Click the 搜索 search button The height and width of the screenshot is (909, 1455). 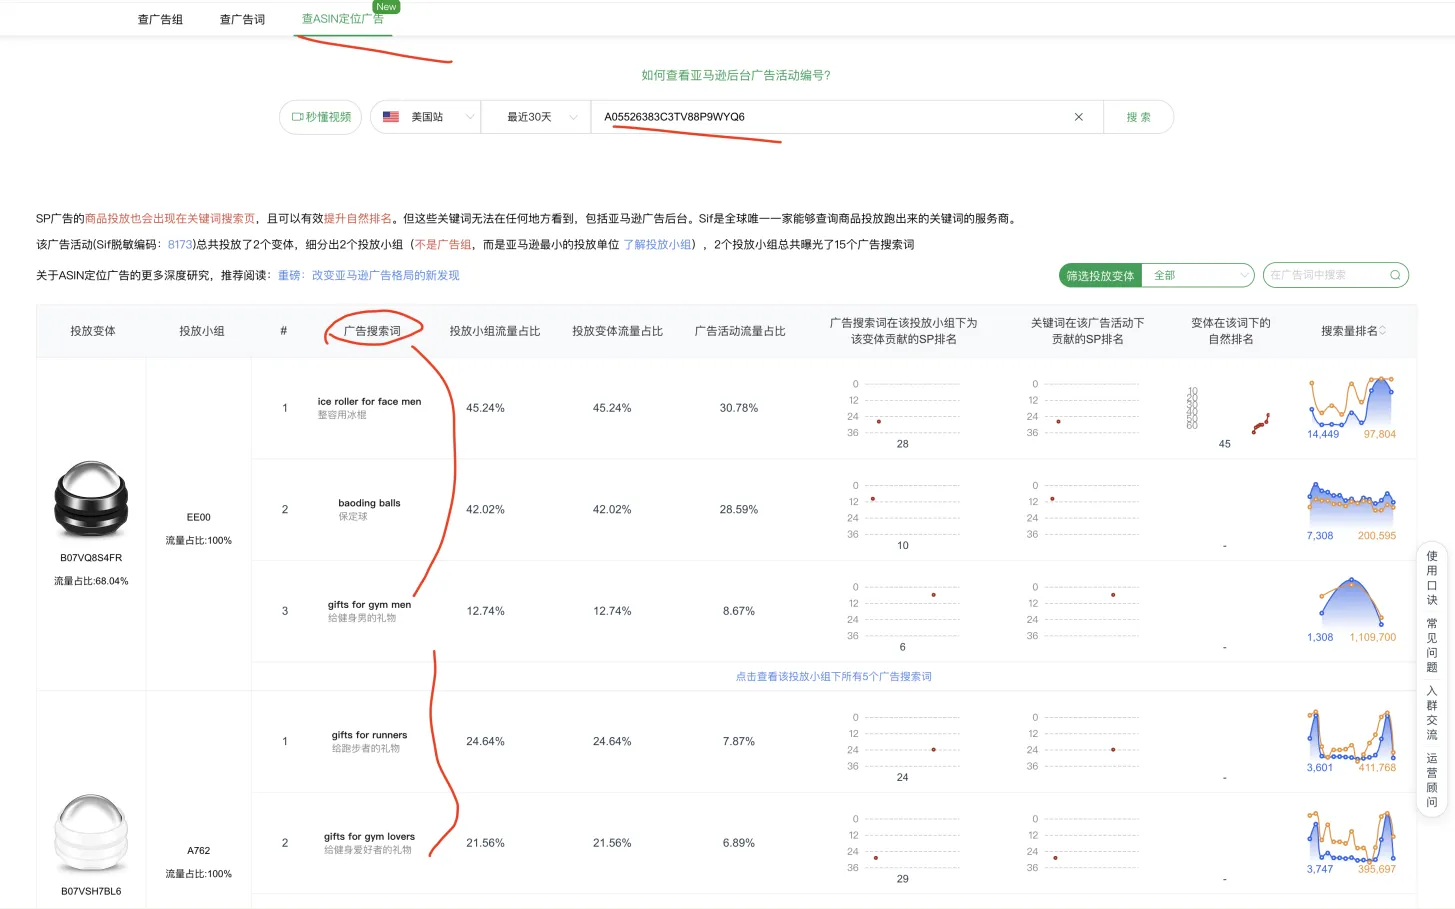[x=1138, y=116]
